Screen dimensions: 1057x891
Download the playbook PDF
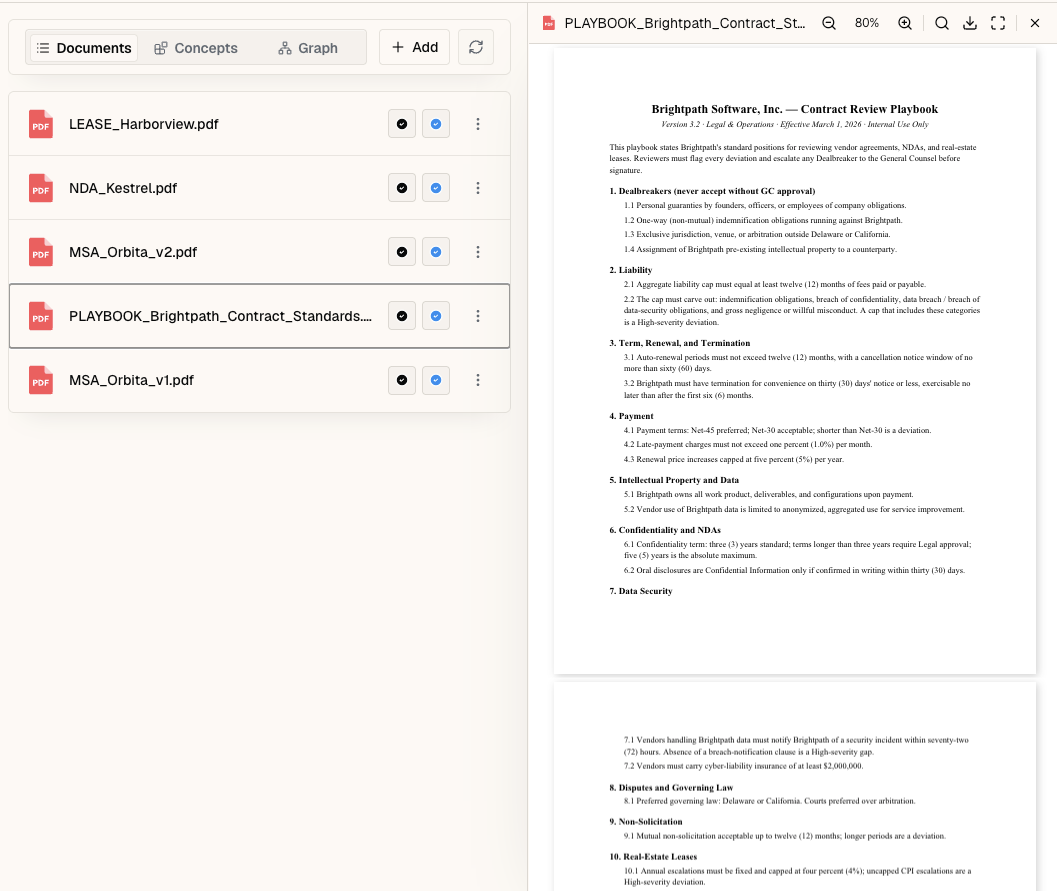[970, 23]
